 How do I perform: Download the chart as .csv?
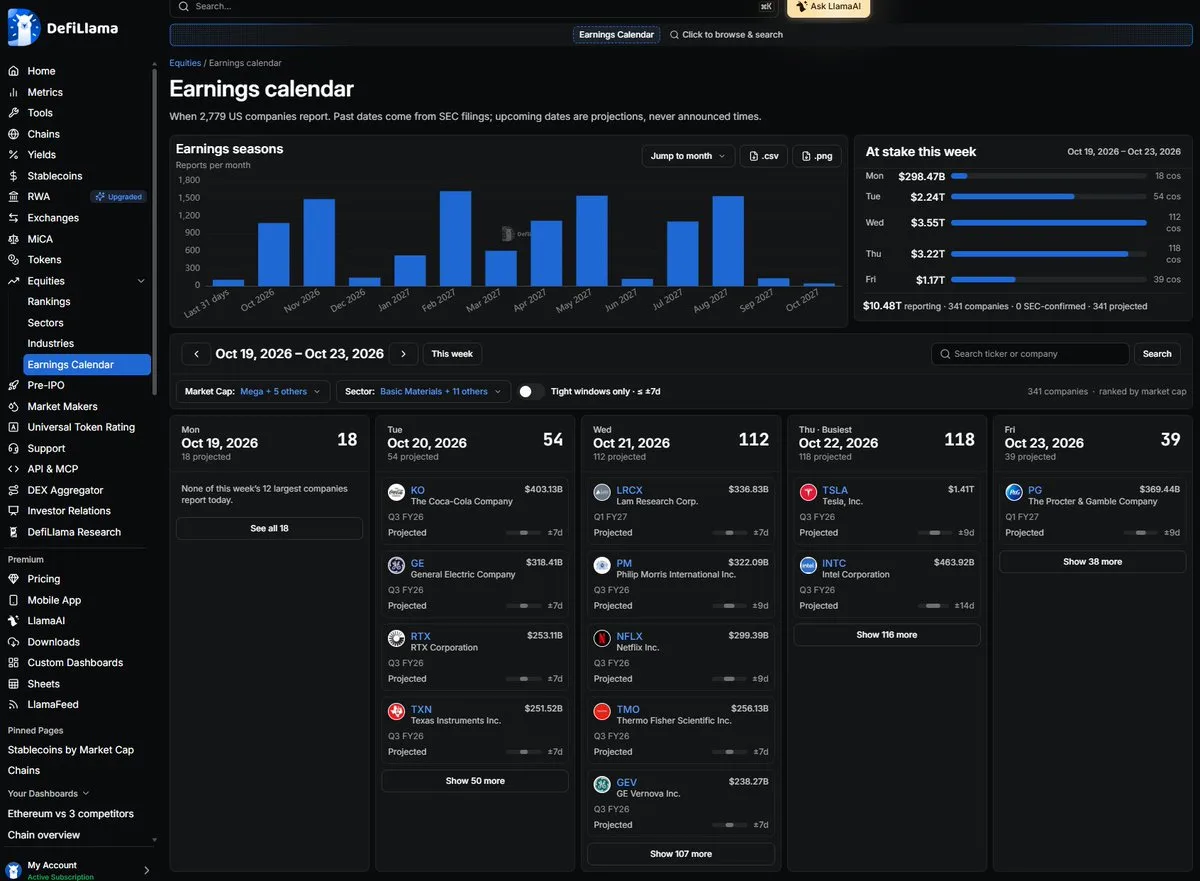tap(764, 156)
